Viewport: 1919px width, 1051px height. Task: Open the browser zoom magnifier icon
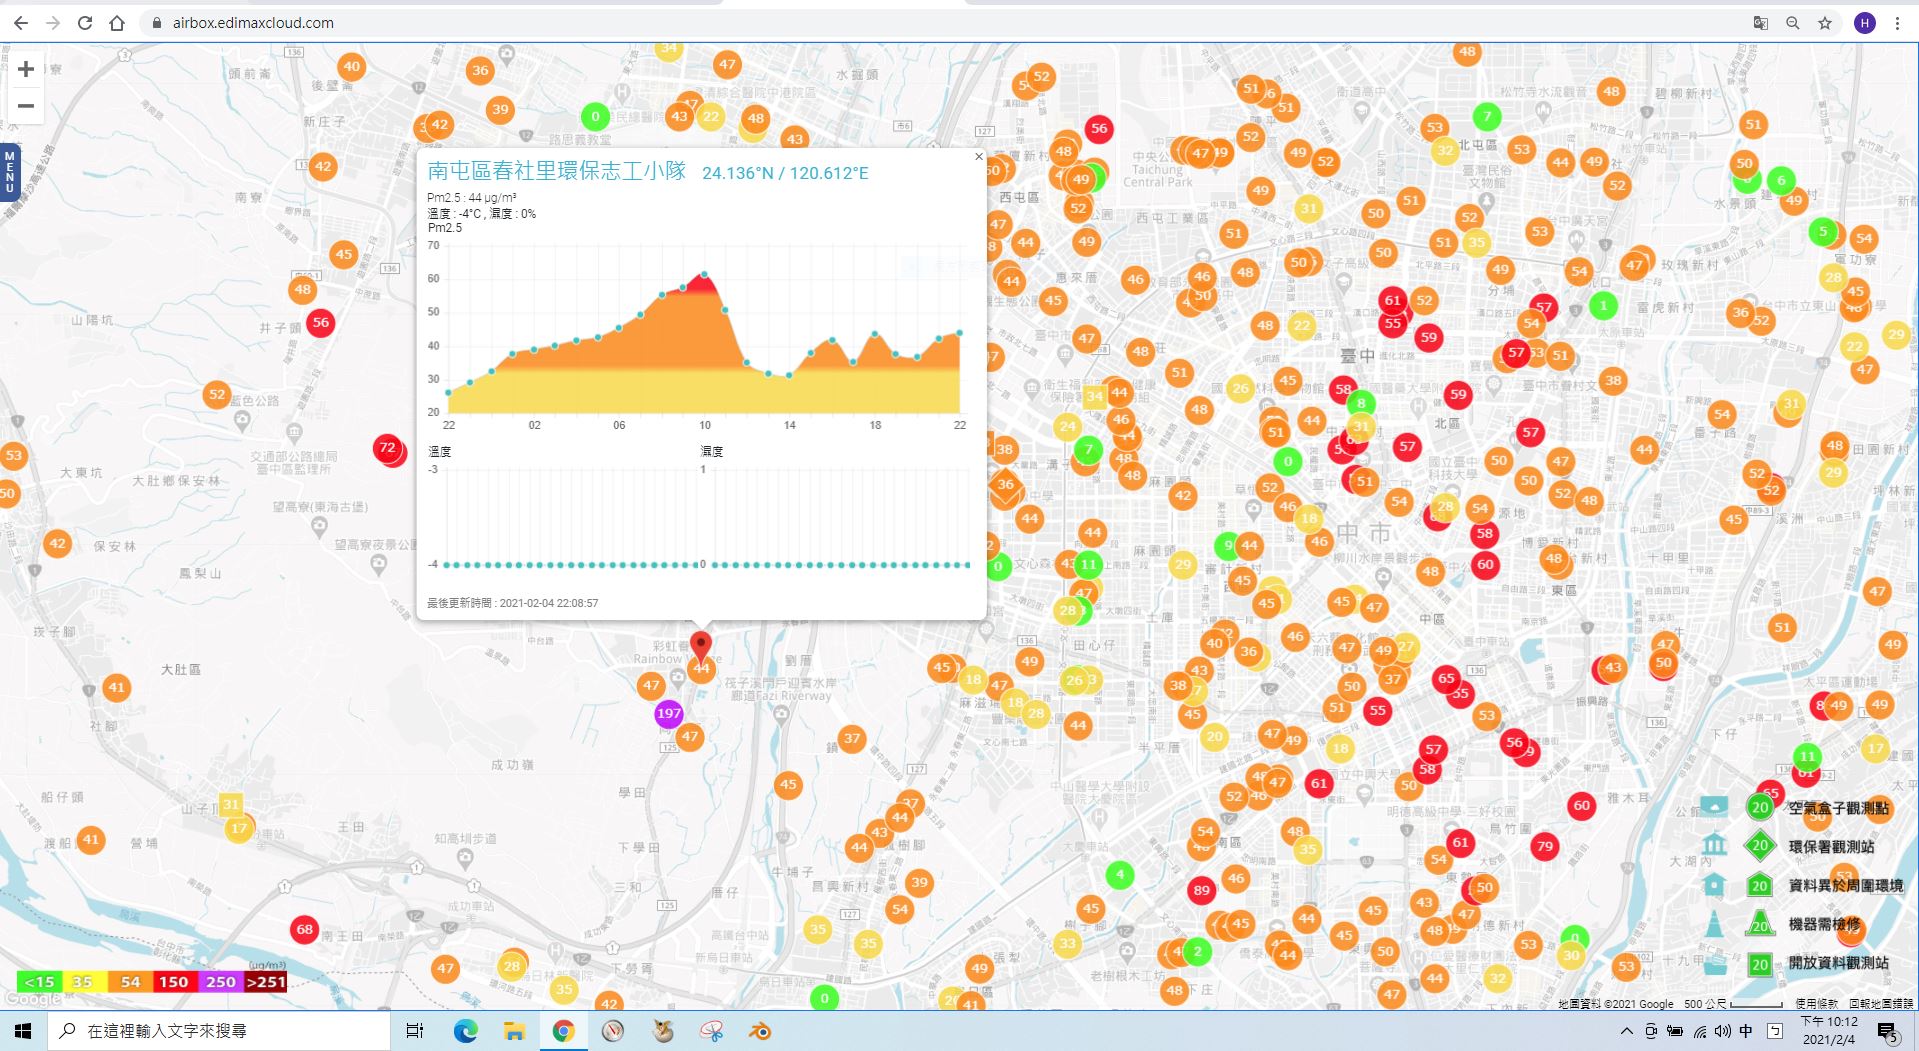1793,23
